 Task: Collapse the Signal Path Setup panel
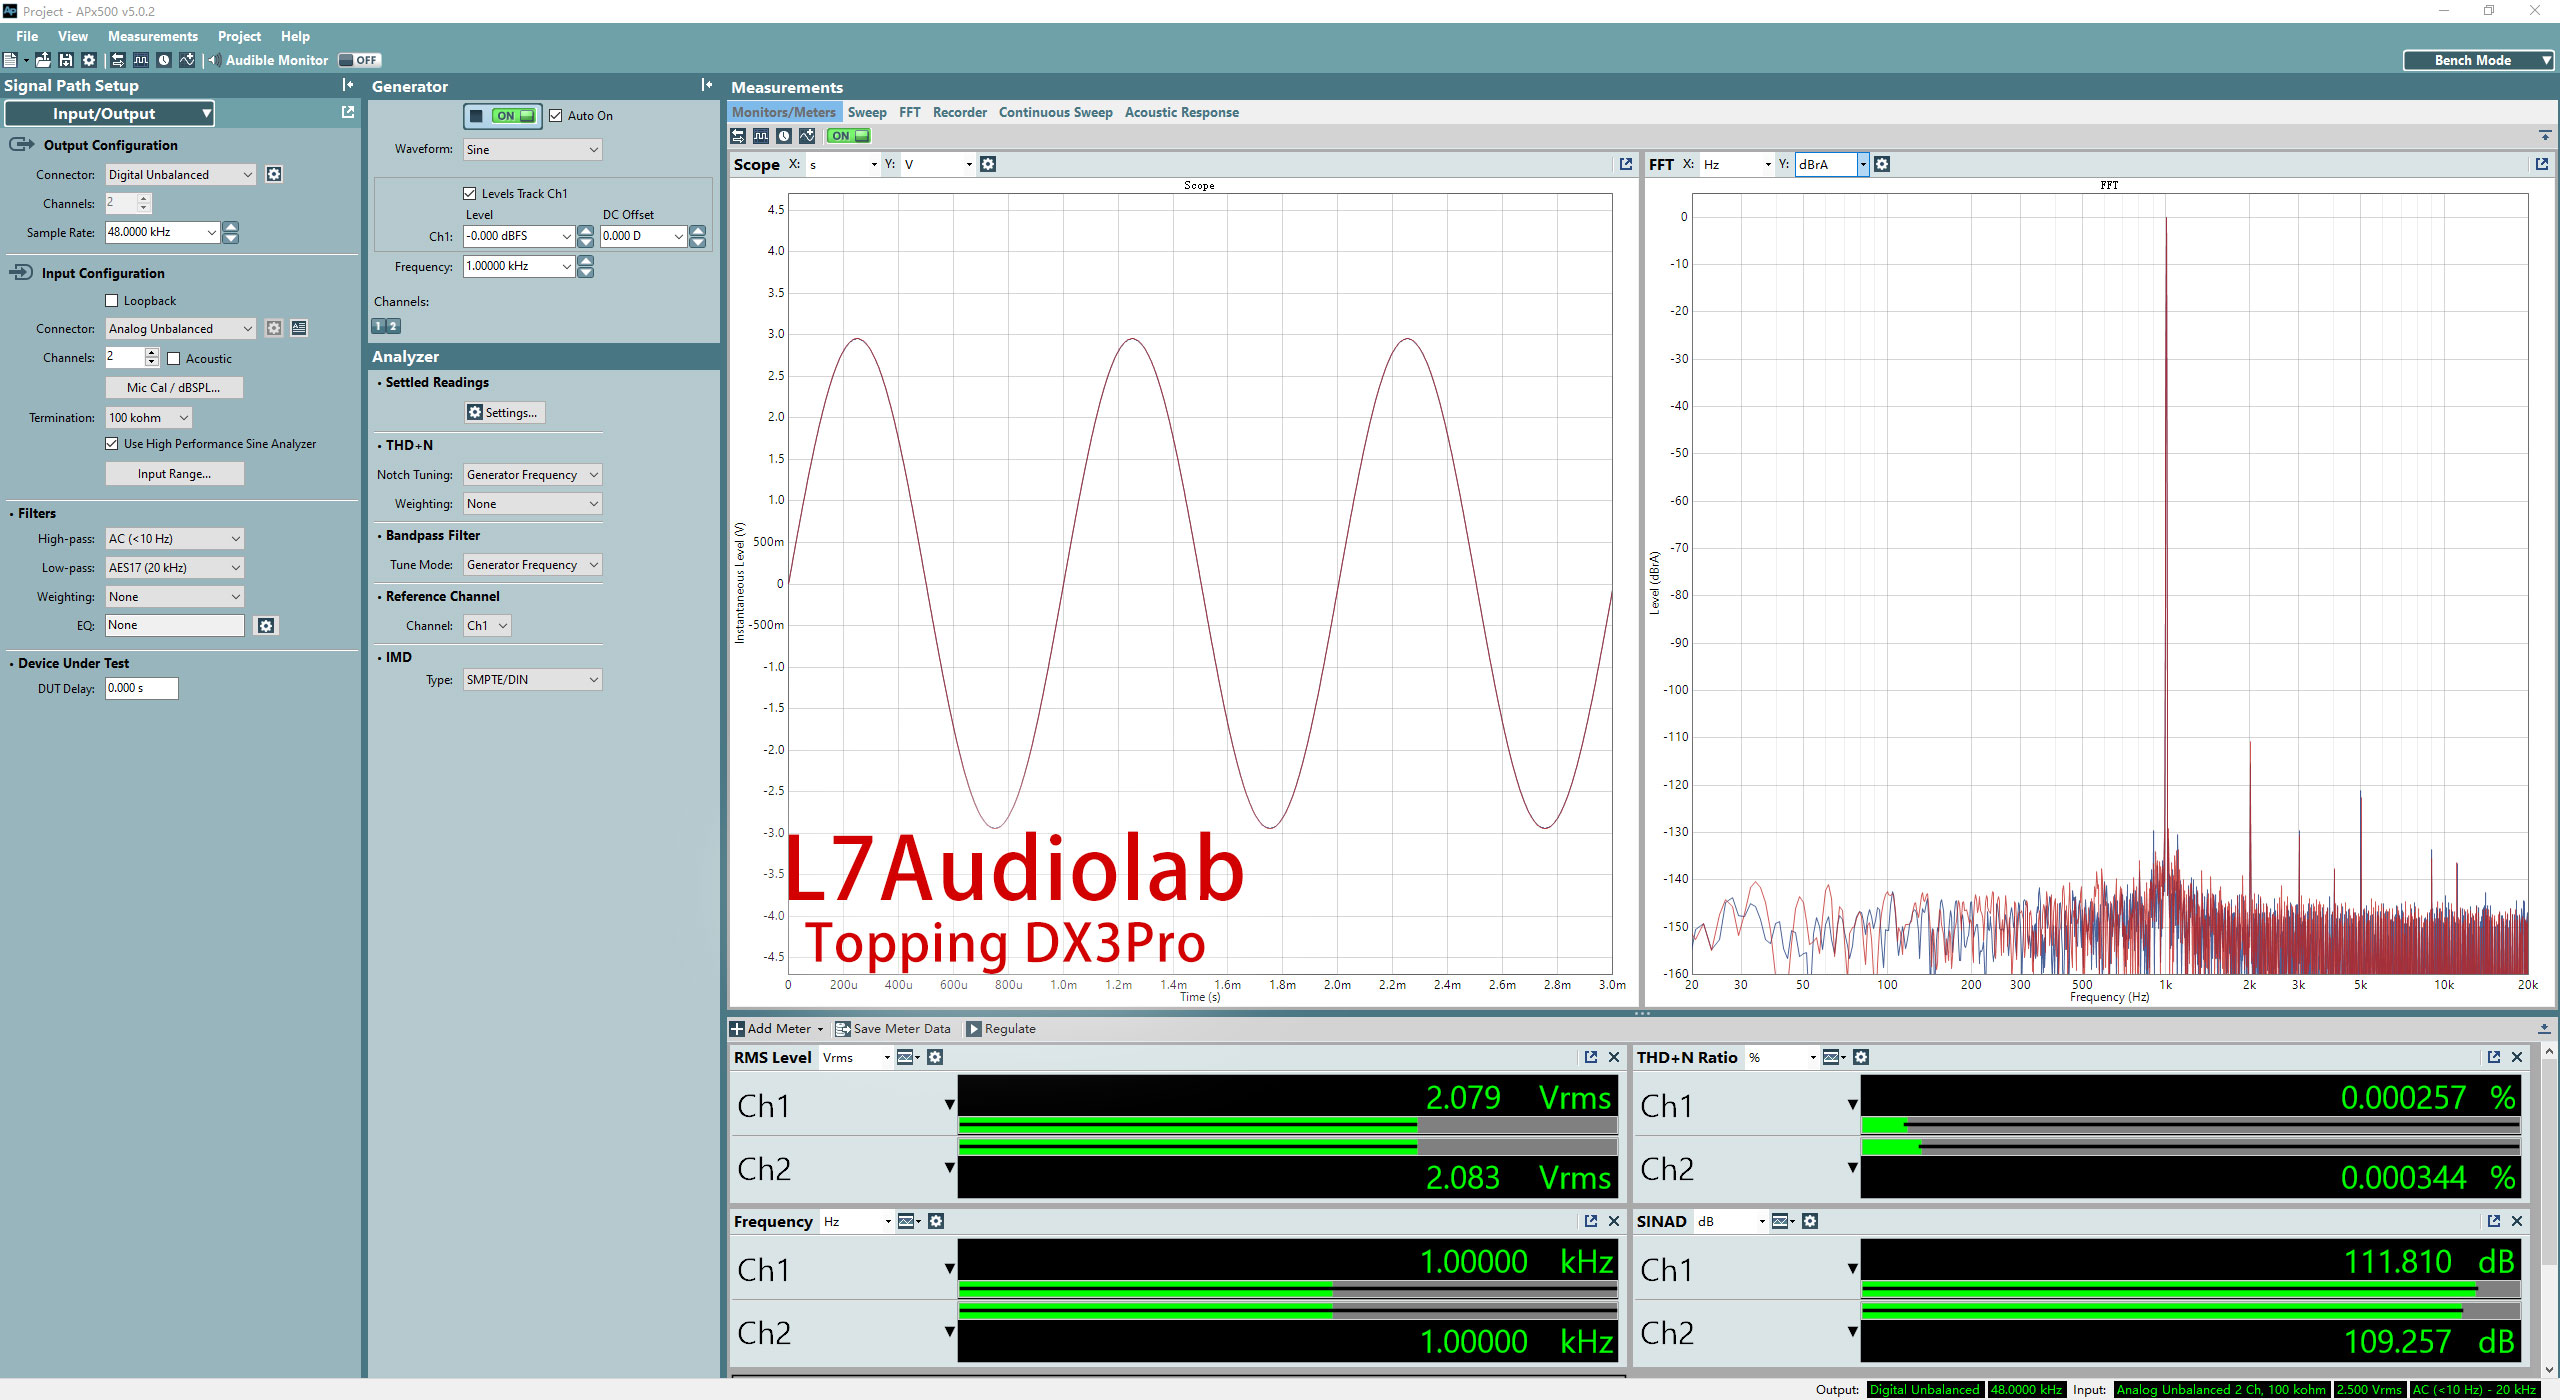point(347,85)
